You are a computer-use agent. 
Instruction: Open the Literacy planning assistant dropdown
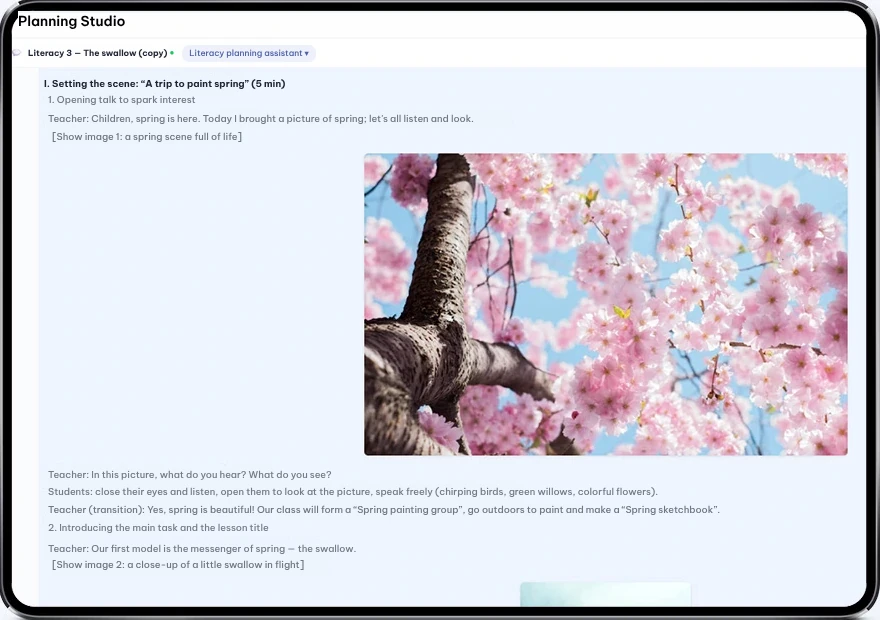pyautogui.click(x=249, y=53)
